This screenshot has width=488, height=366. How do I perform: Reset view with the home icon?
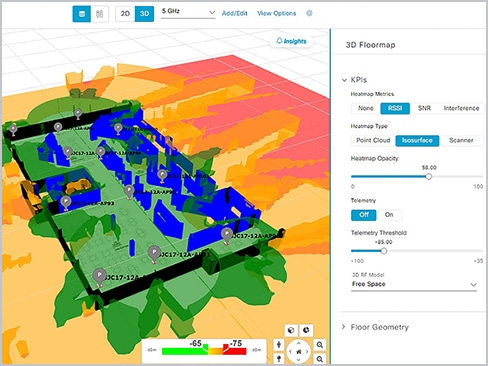point(299,351)
